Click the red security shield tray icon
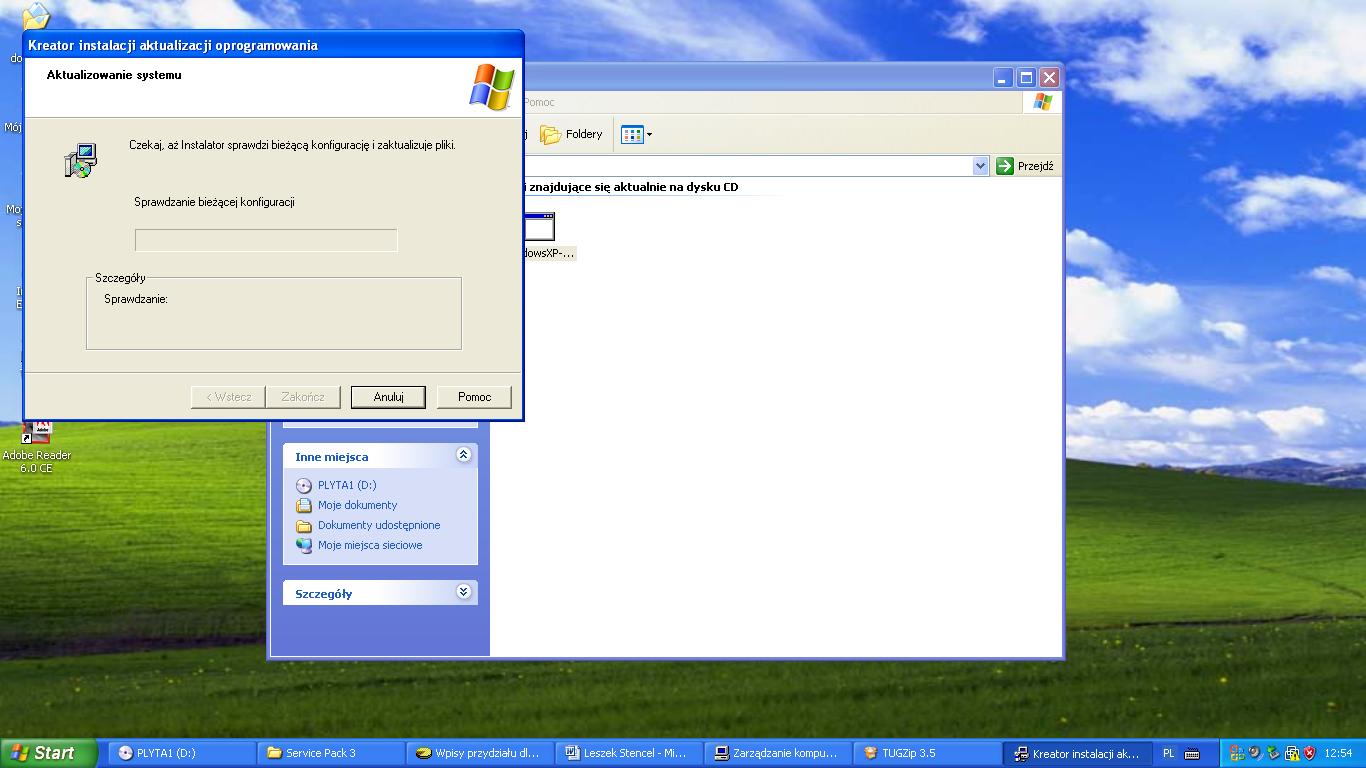1366x768 pixels. pos(1309,753)
